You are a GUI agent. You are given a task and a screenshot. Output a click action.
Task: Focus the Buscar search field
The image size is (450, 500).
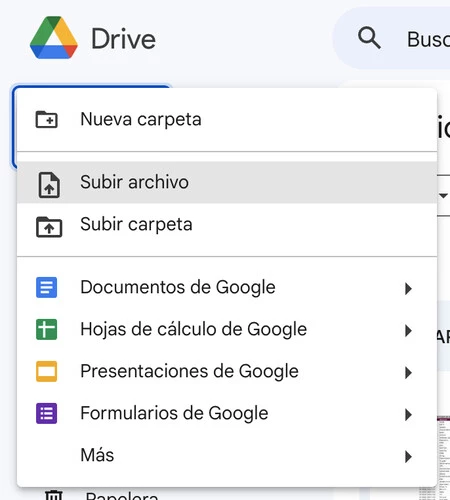point(392,38)
